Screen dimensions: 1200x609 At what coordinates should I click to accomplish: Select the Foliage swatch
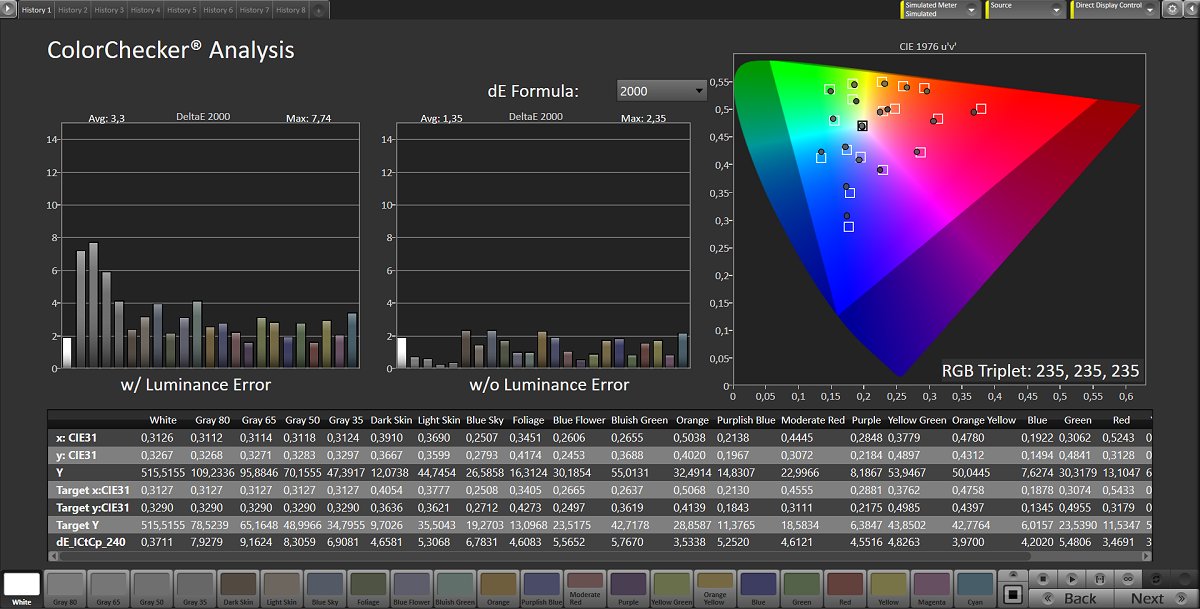[368, 588]
